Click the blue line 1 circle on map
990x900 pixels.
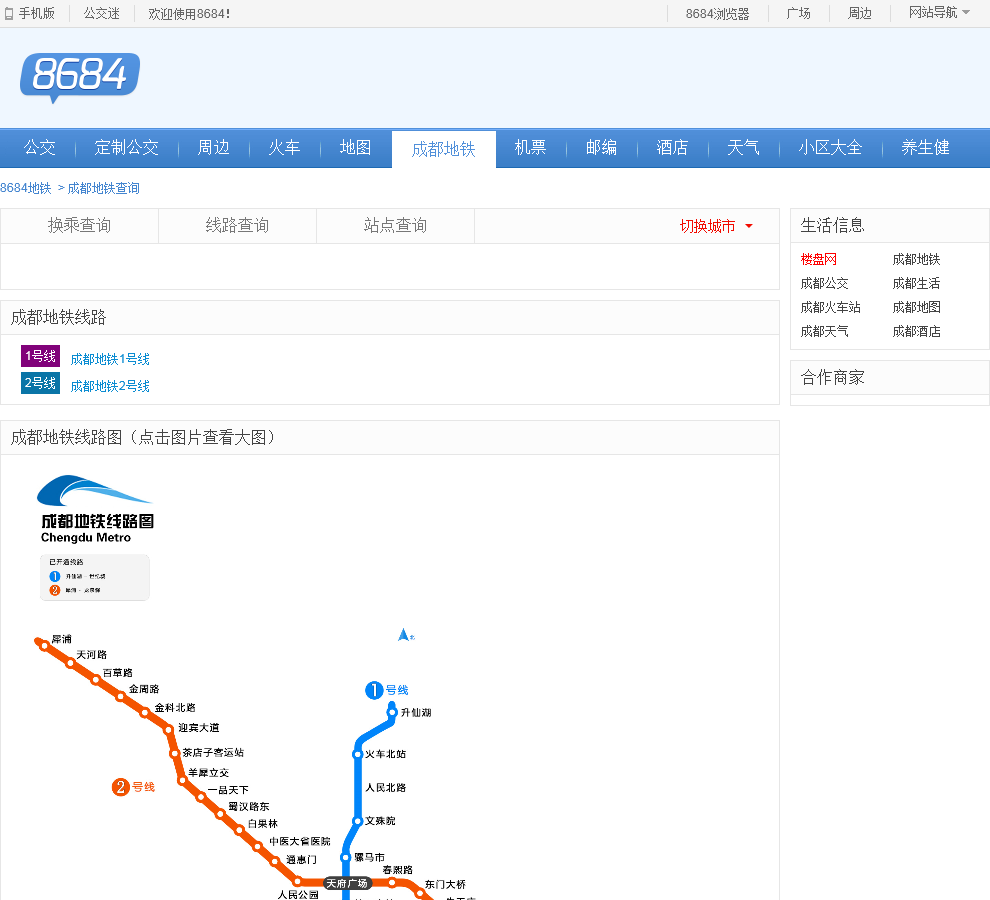coord(374,690)
